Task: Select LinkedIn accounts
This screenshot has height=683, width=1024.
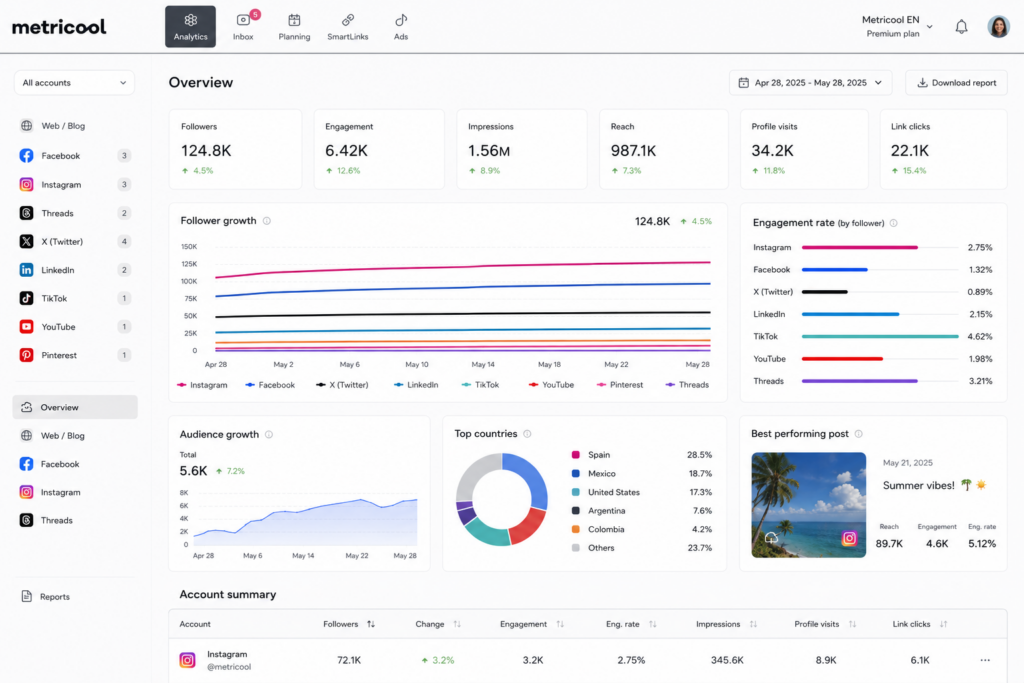Action: pyautogui.click(x=74, y=270)
